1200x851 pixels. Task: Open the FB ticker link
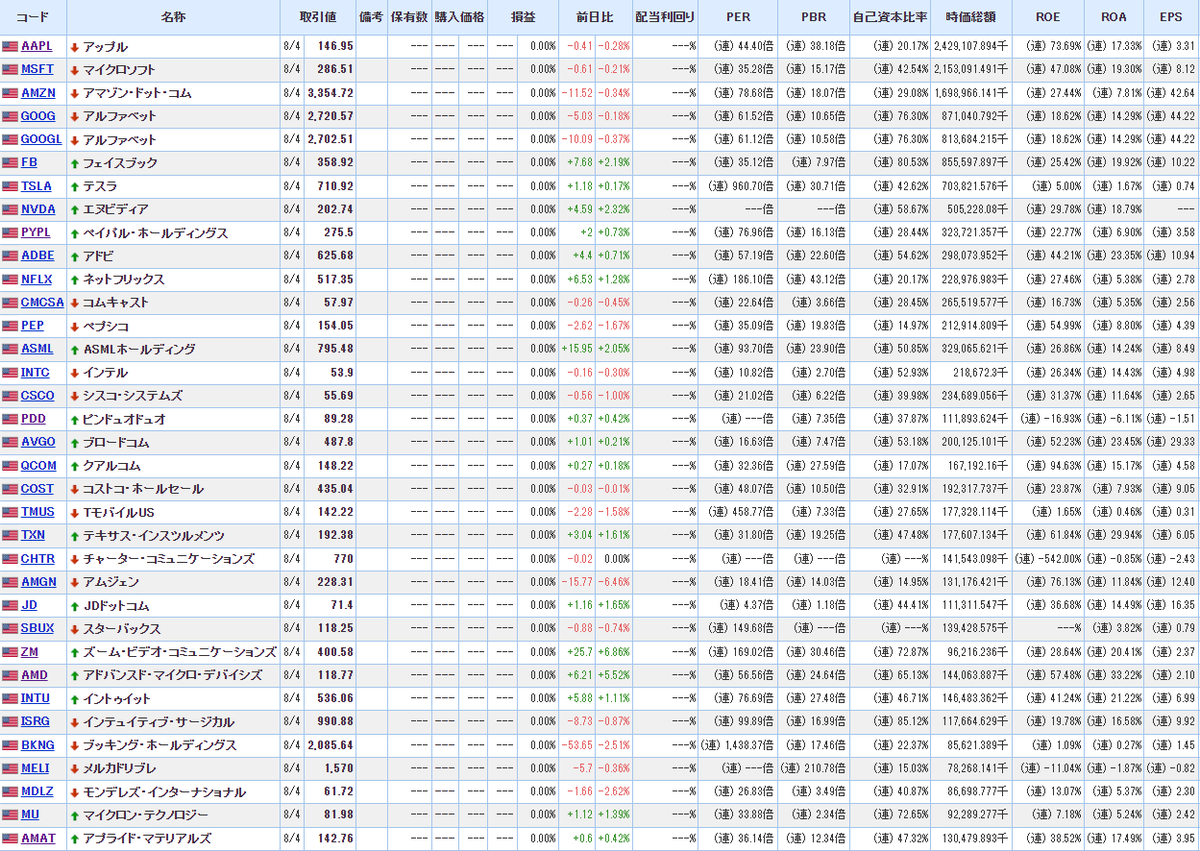(x=28, y=163)
